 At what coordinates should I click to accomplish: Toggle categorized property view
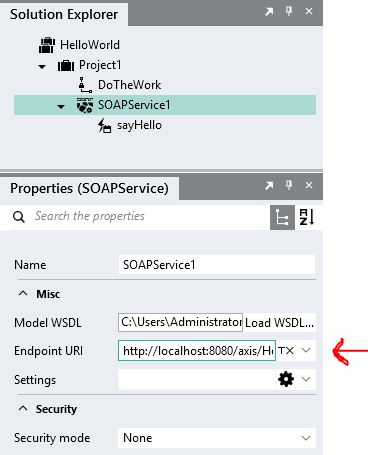coord(282,217)
